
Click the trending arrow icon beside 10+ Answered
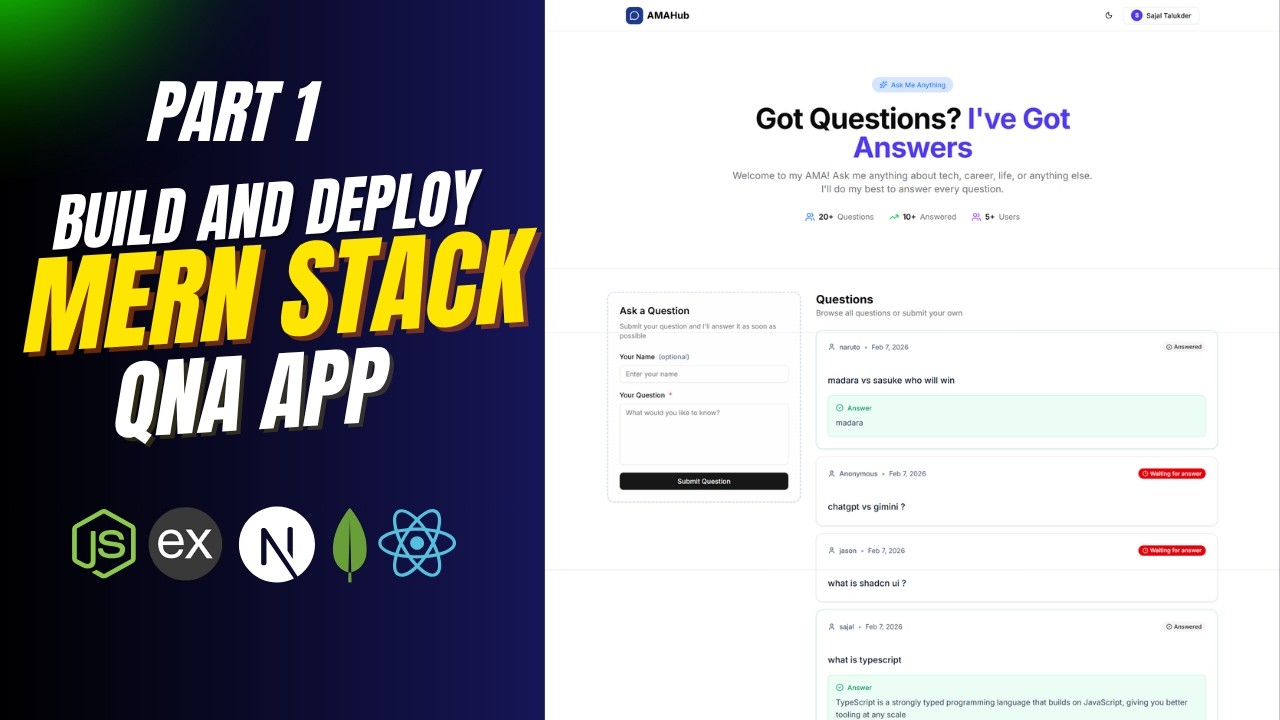894,217
